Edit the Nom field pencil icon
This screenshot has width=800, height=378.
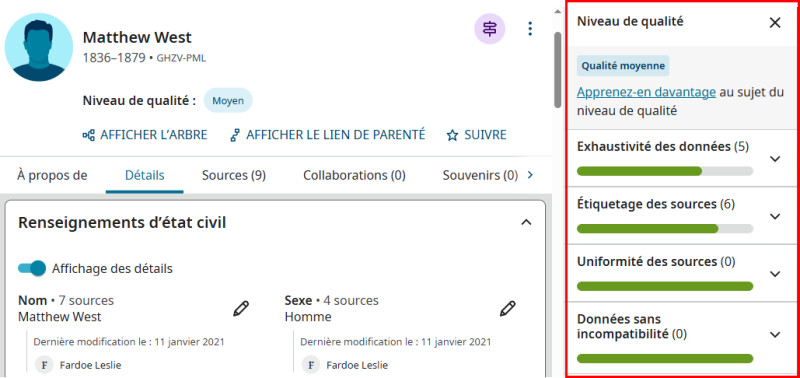tap(241, 309)
